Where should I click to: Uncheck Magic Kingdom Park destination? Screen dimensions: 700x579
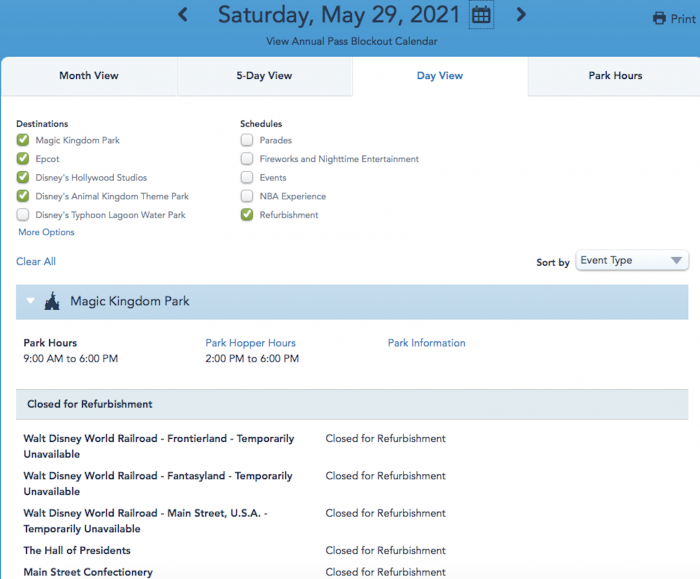pos(23,140)
